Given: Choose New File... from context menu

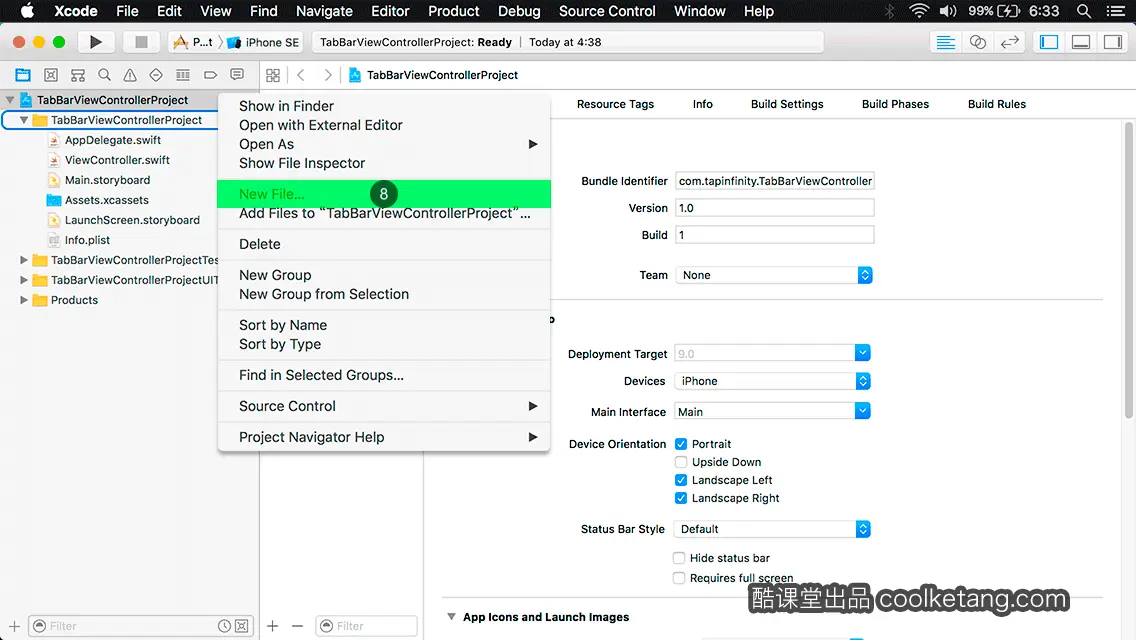Looking at the screenshot, I should tap(384, 194).
